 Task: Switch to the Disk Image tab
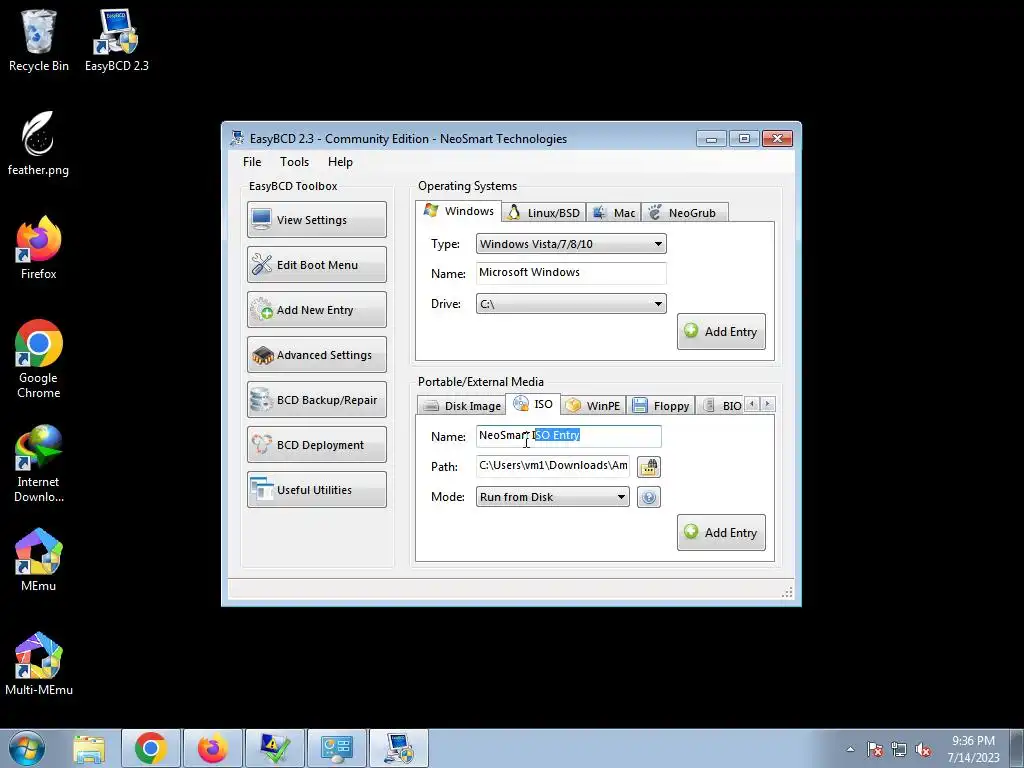462,406
